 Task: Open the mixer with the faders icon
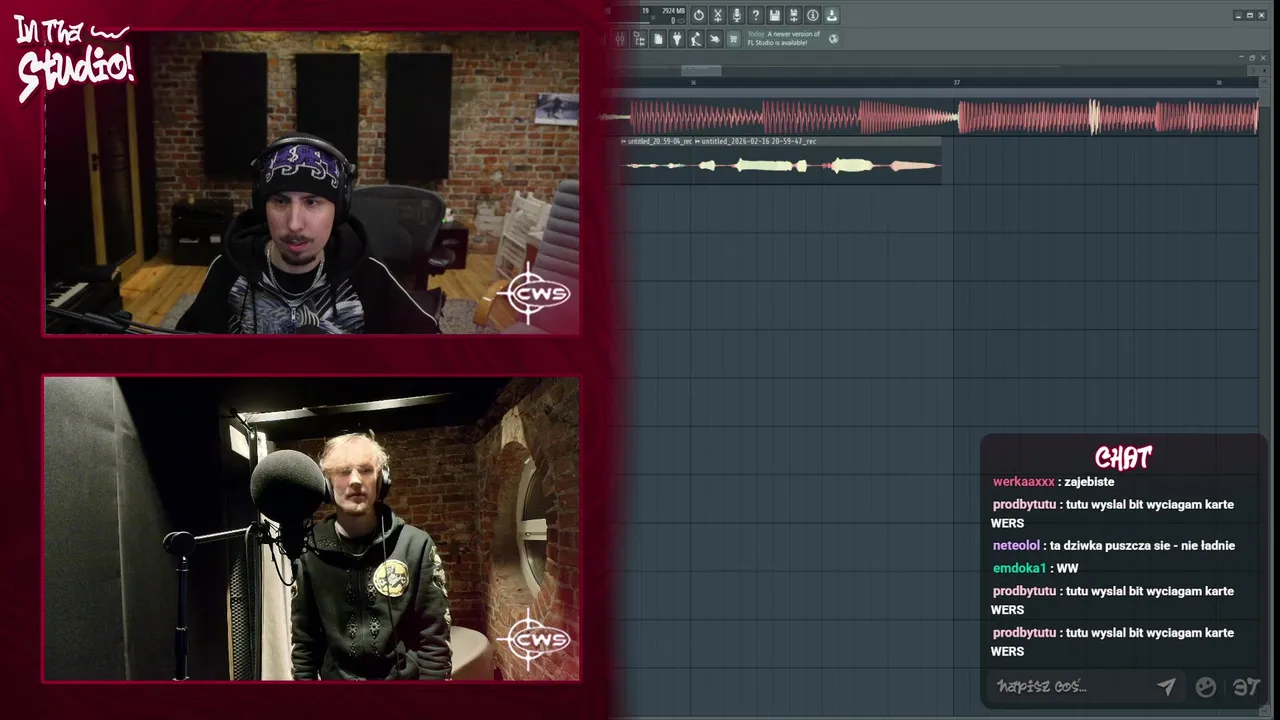620,38
